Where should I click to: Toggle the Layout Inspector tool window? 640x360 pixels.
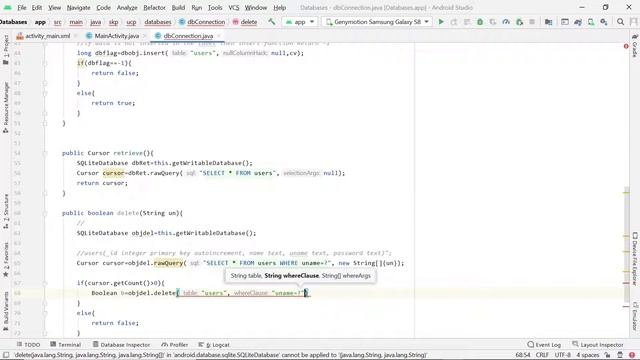coord(598,344)
